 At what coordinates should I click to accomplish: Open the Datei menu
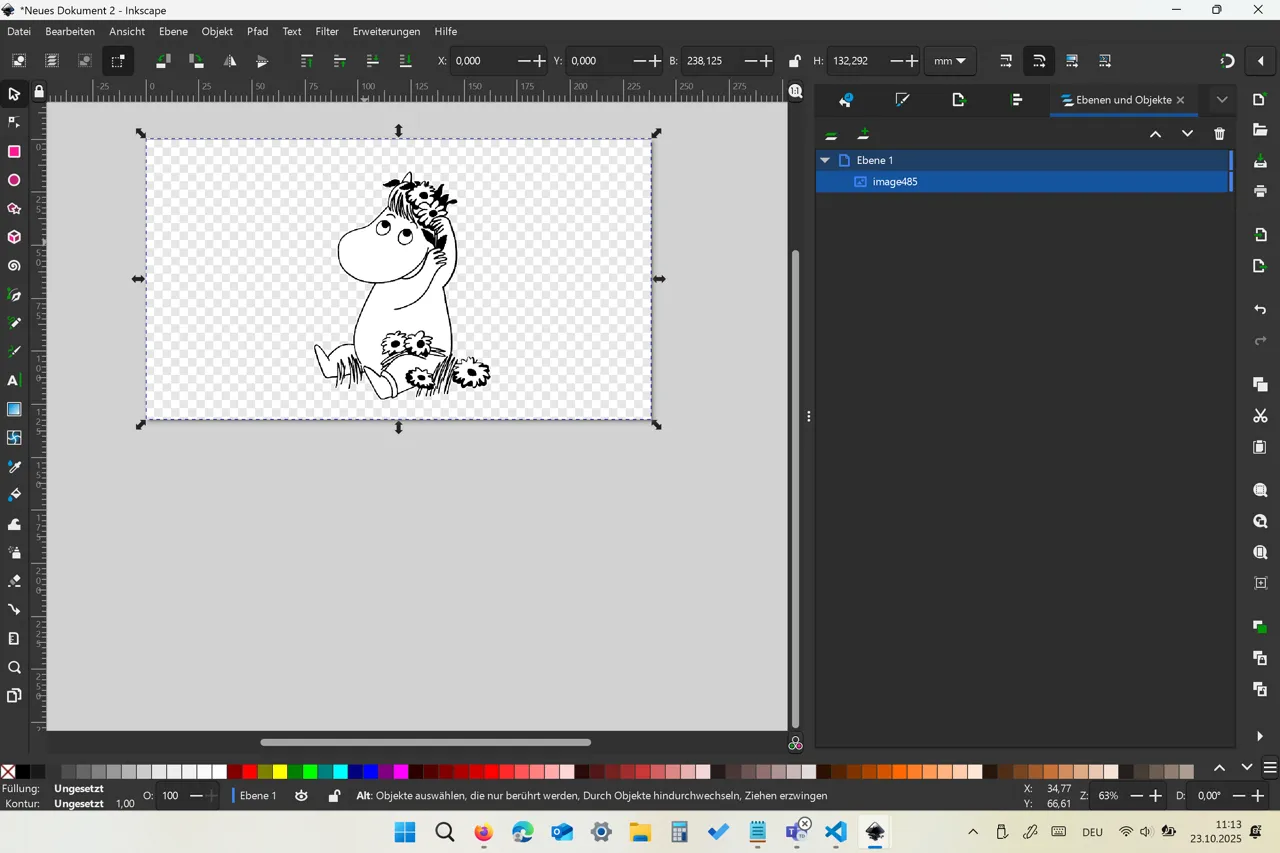point(19,32)
